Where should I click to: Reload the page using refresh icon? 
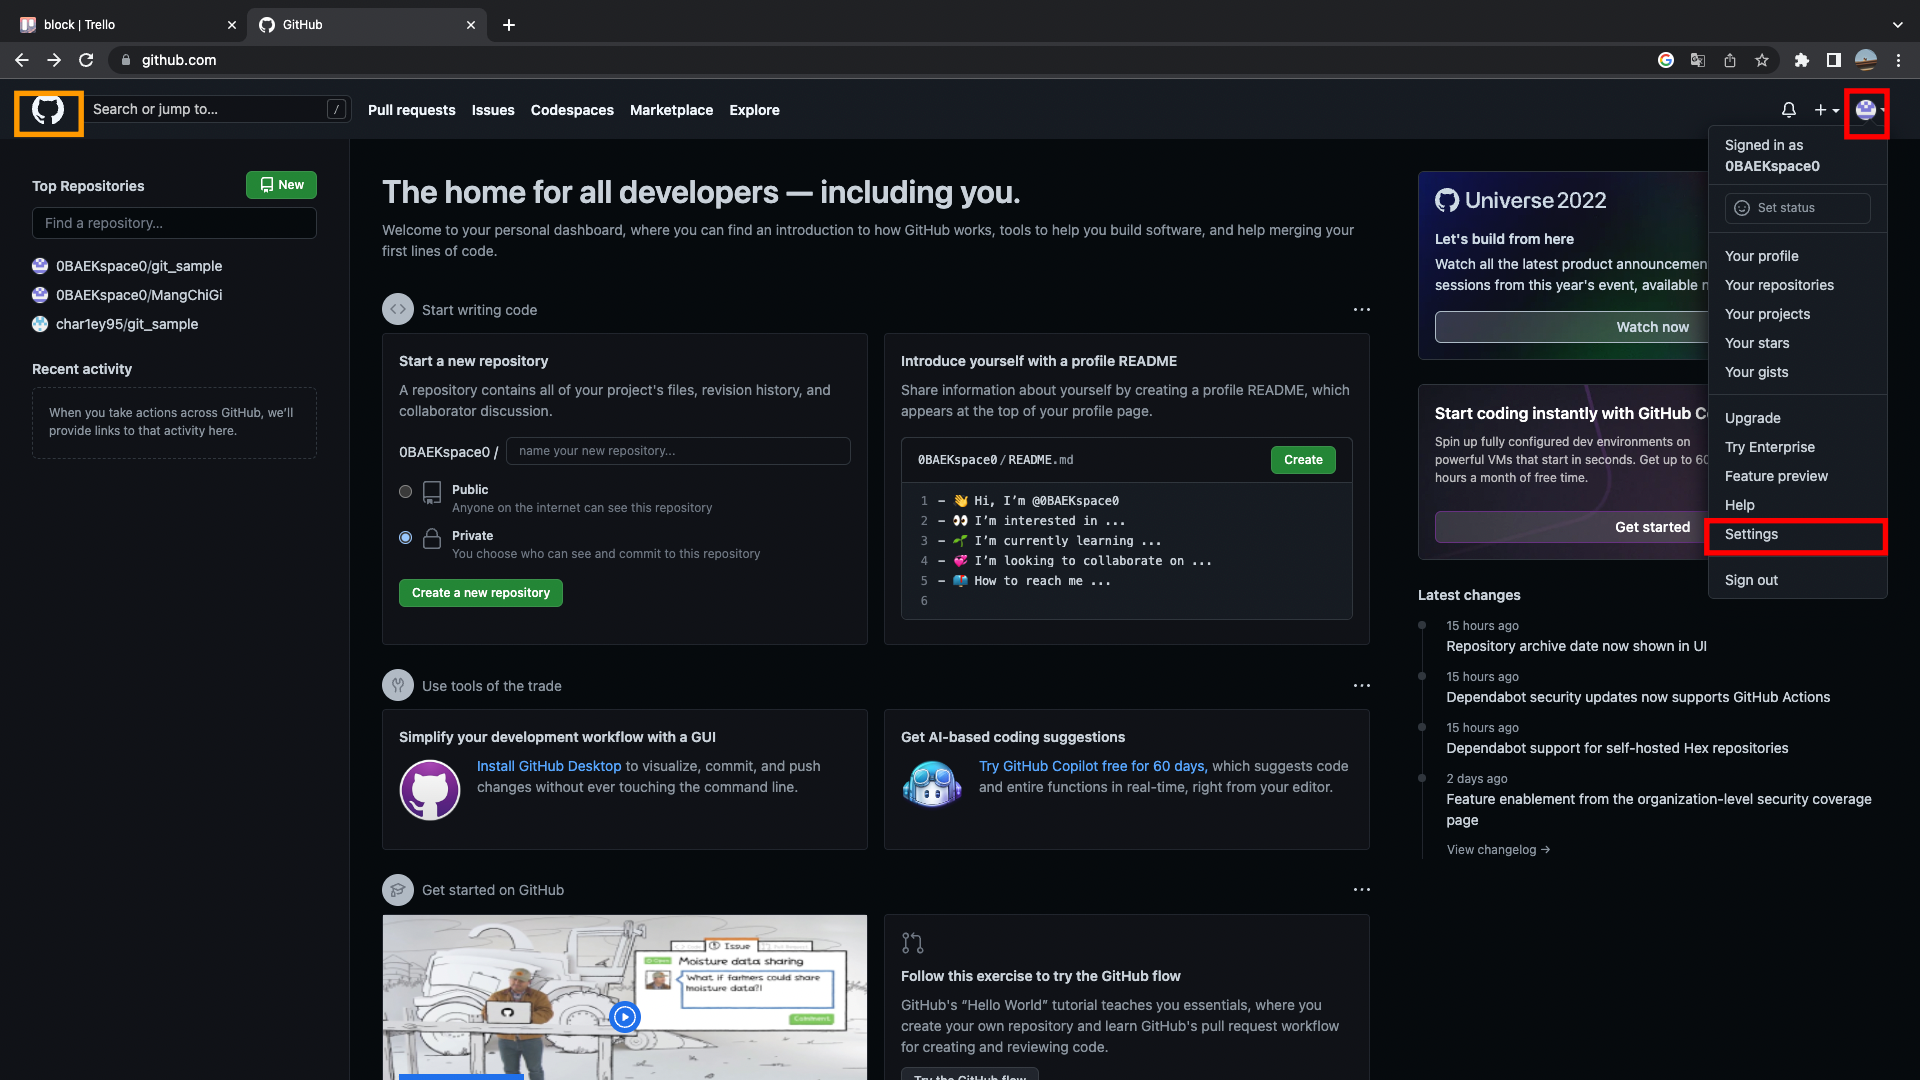86,60
